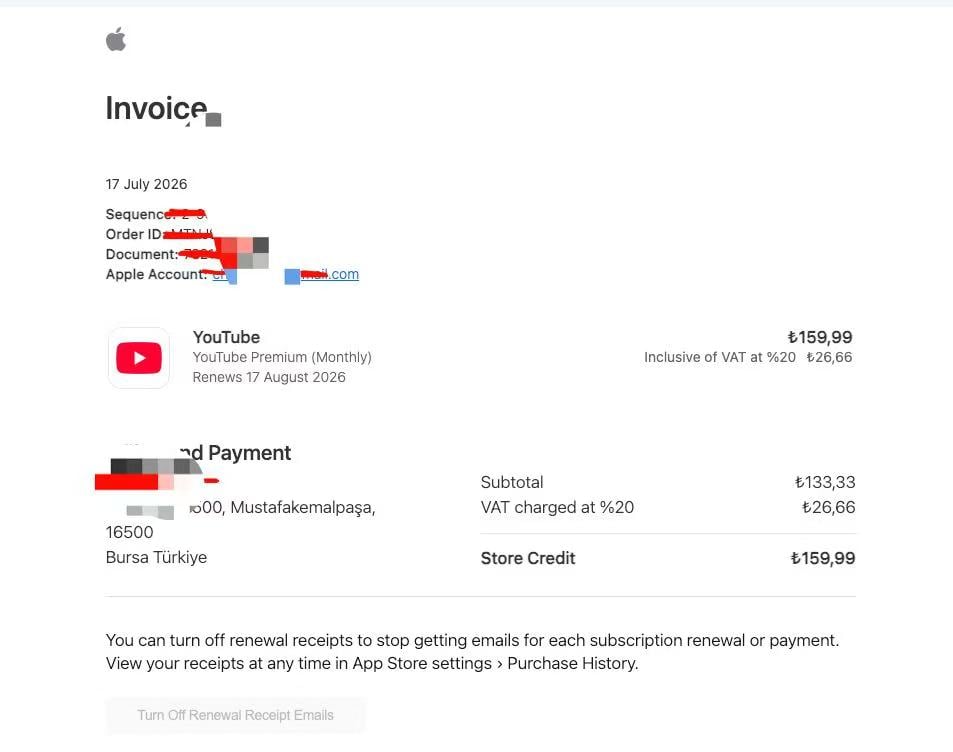Screen dimensions: 953x752
Task: Click the Inclusive of VAT at %20 text
Action: (720, 357)
